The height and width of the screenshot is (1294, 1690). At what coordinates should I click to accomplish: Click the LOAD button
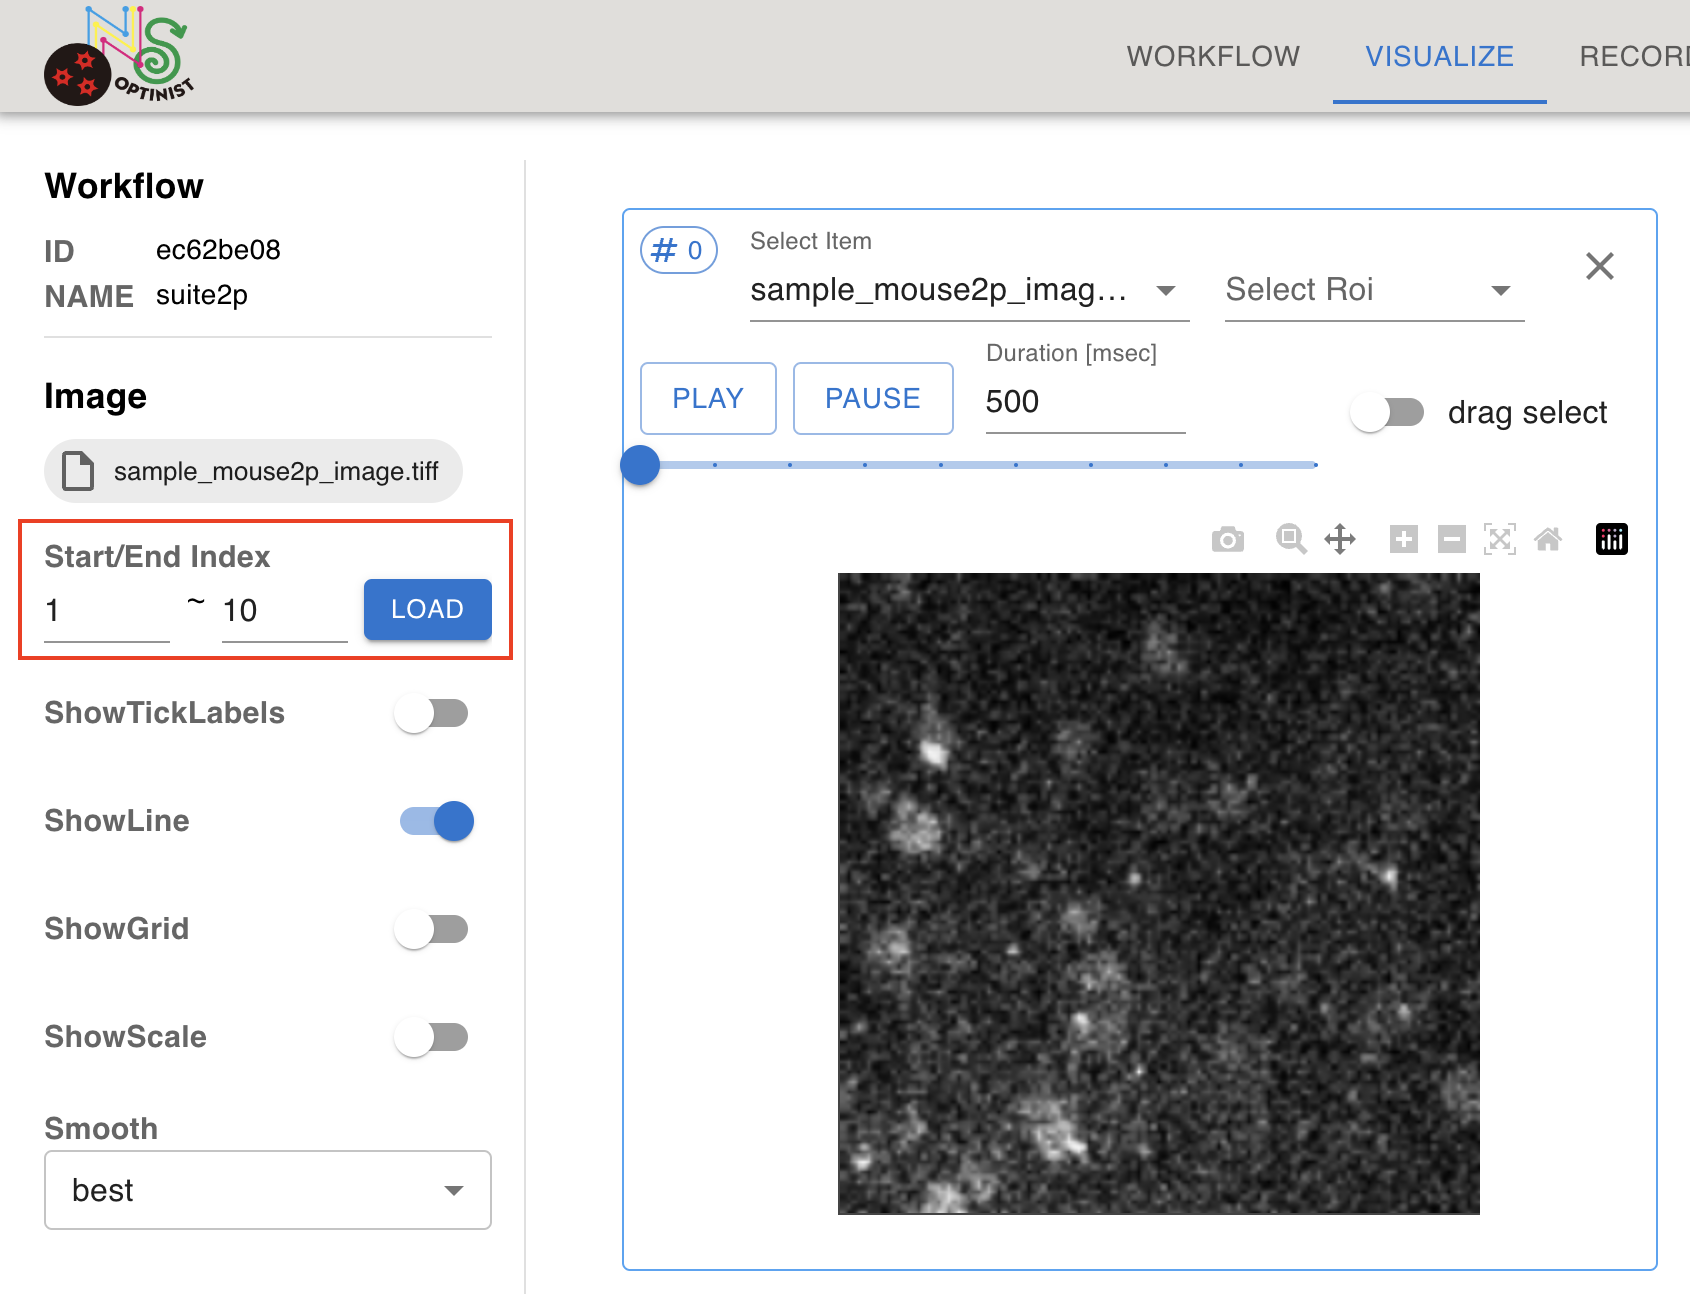428,609
